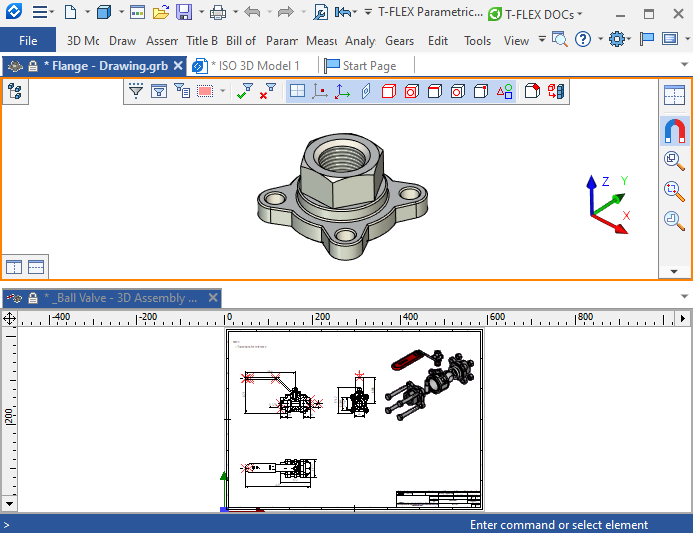
Task: Toggle the magnet snapping button
Action: coord(674,131)
